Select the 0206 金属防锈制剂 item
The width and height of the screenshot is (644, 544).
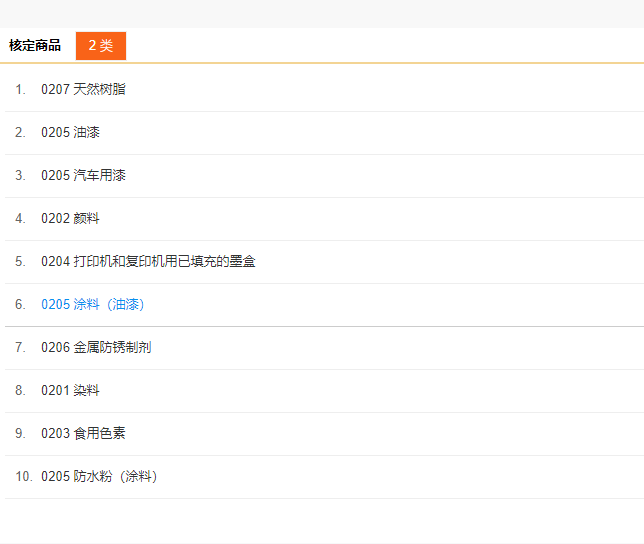pyautogui.click(x=96, y=347)
